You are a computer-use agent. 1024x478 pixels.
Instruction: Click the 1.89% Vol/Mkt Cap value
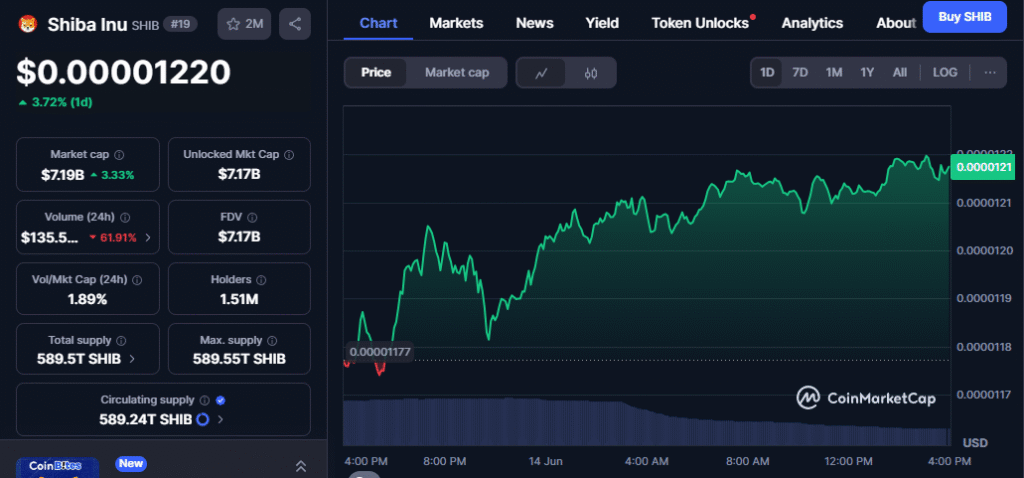(x=88, y=299)
